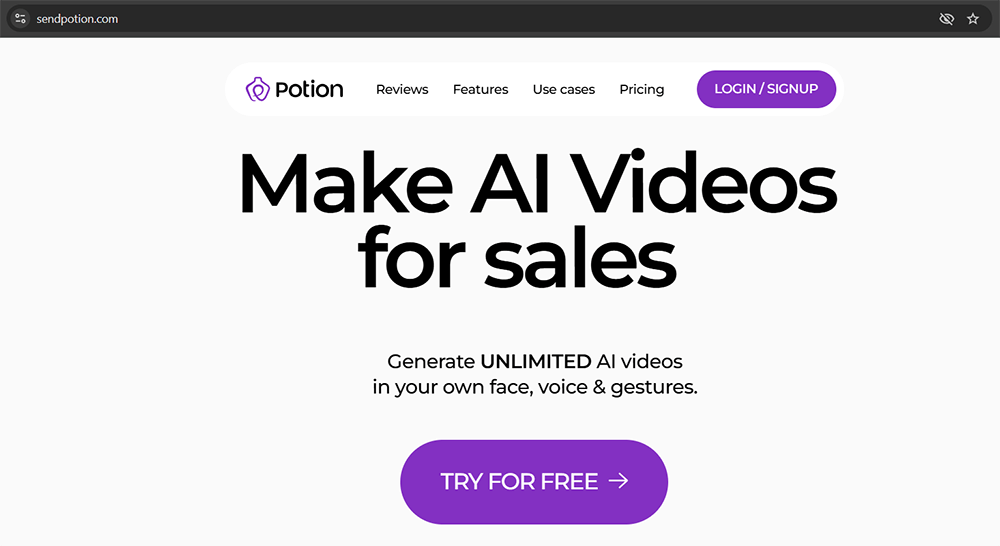Viewport: 1000px width, 546px height.
Task: Click the "Make AI Videos" headline
Action: (537, 183)
